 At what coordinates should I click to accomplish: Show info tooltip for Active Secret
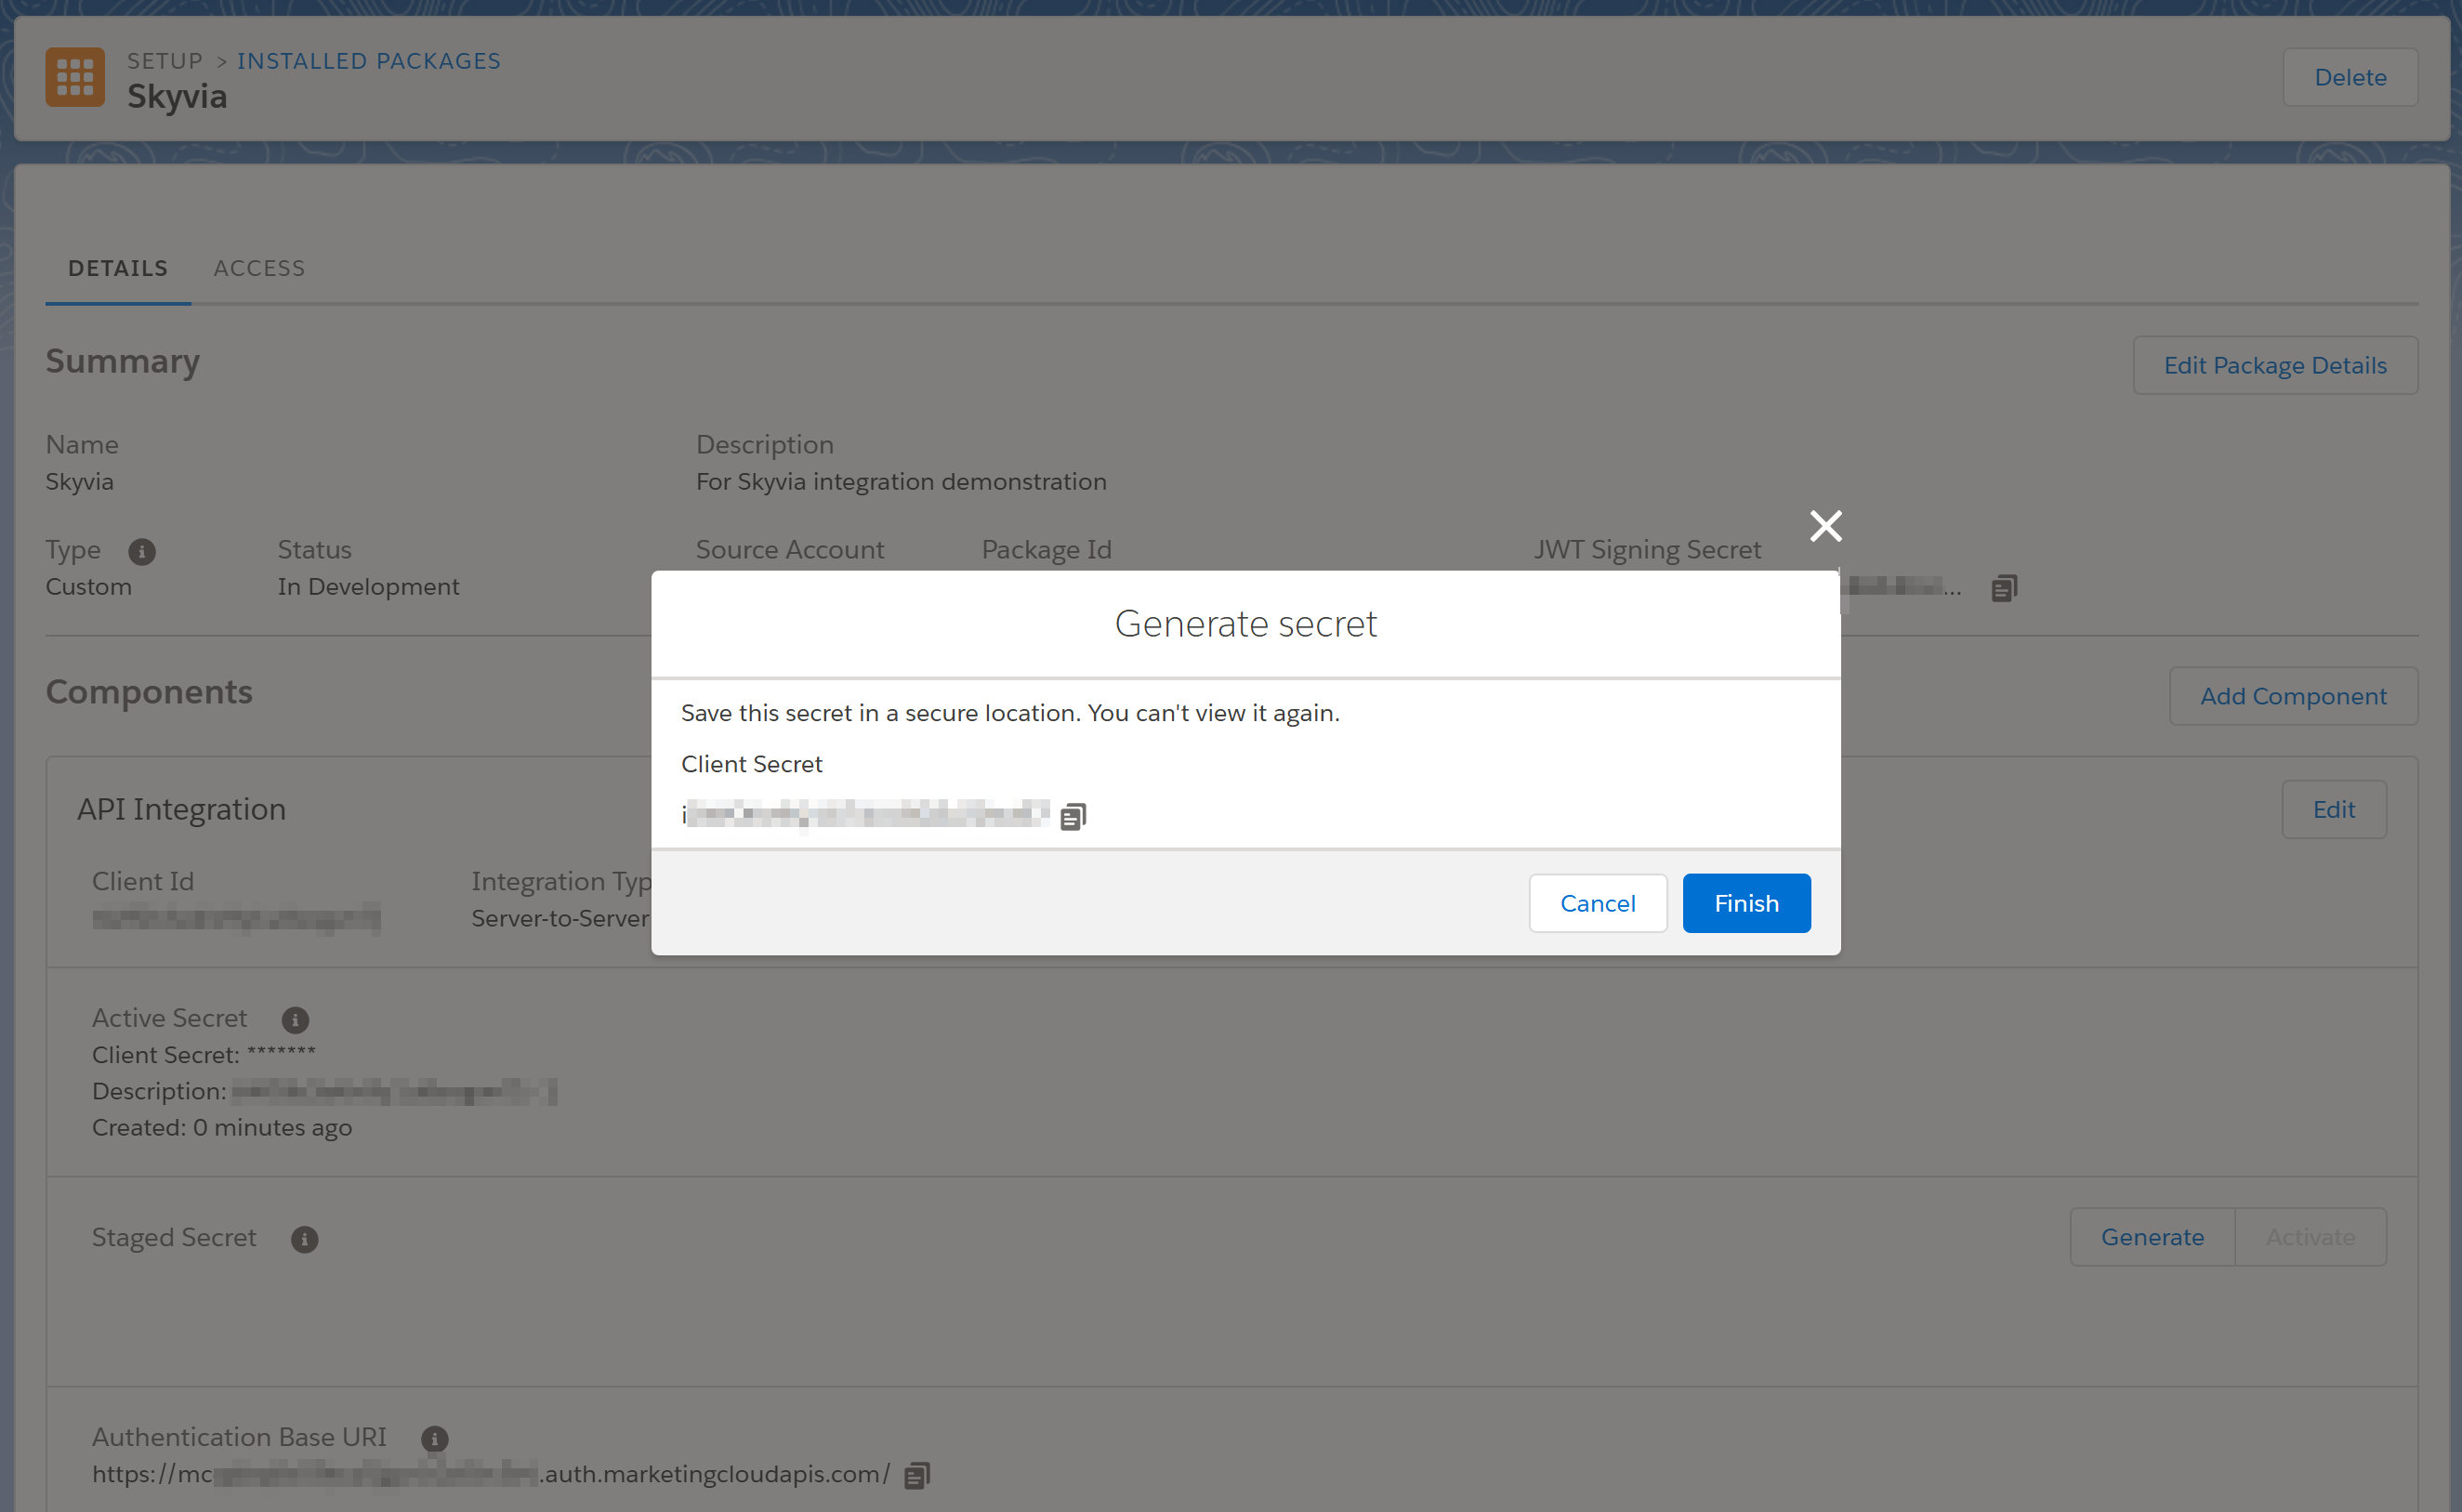[x=295, y=1019]
